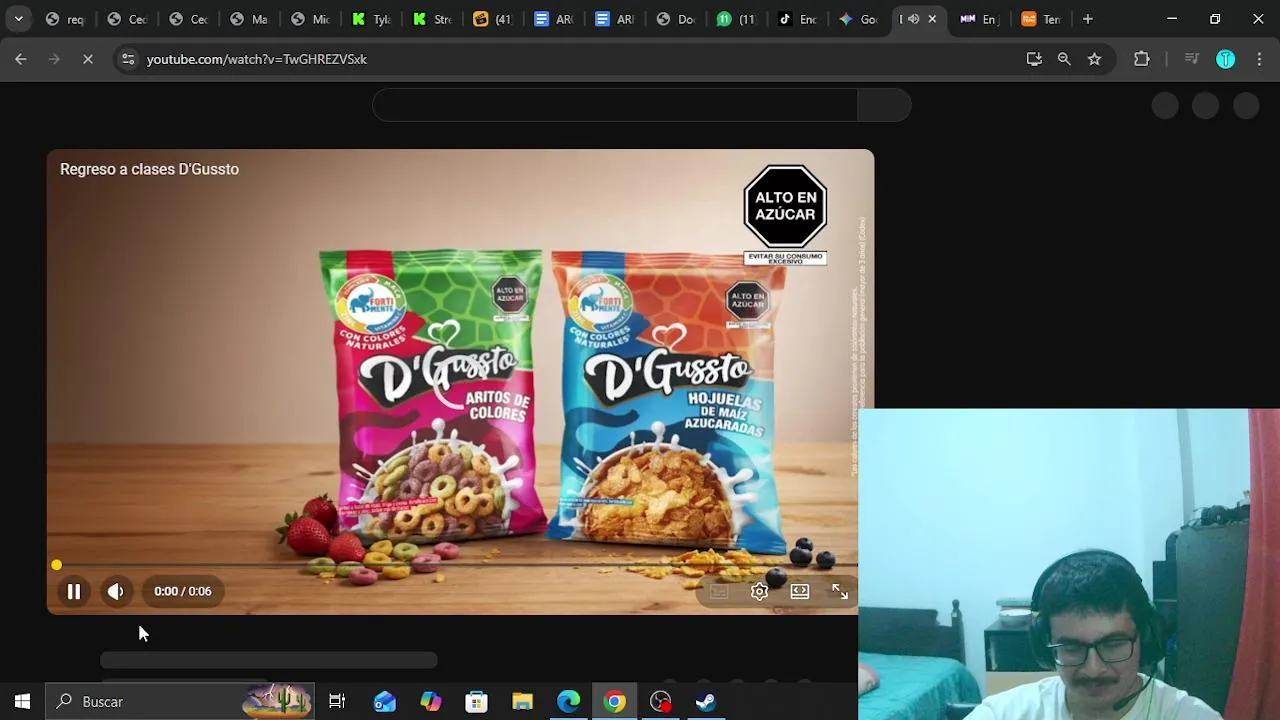
Task: Switch to the '(11' tab
Action: [738, 19]
